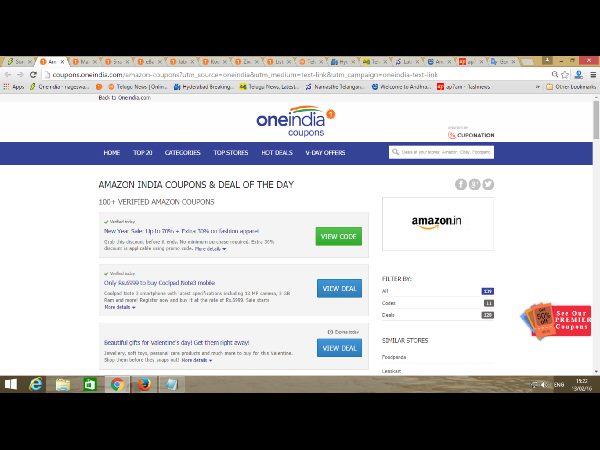
Task: Open Firefox from the taskbar
Action: pos(142,383)
